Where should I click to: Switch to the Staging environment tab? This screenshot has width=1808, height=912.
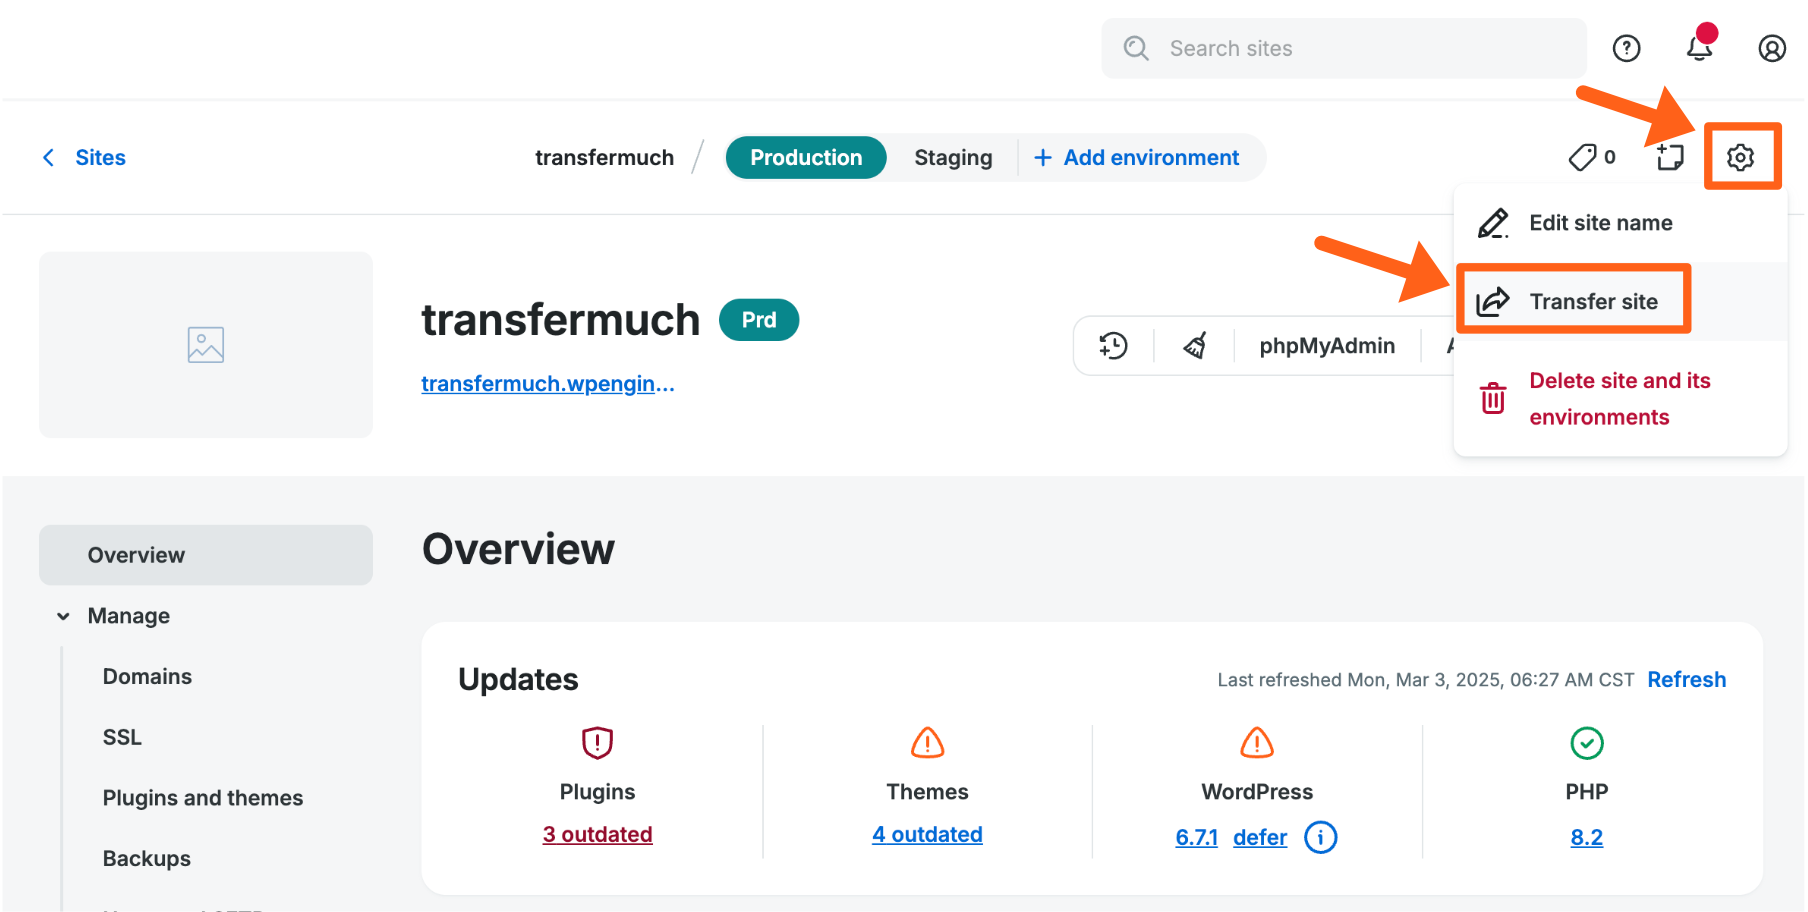click(x=952, y=157)
